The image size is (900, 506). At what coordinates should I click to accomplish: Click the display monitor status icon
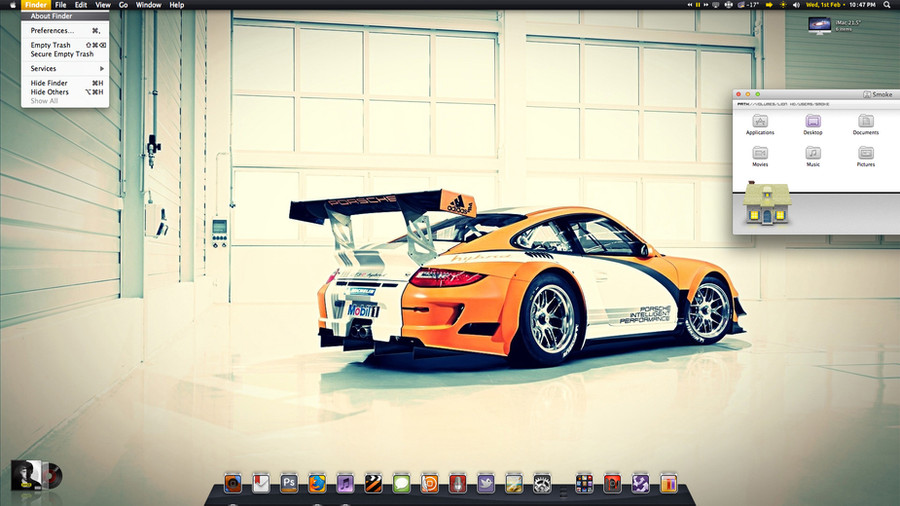(716, 5)
